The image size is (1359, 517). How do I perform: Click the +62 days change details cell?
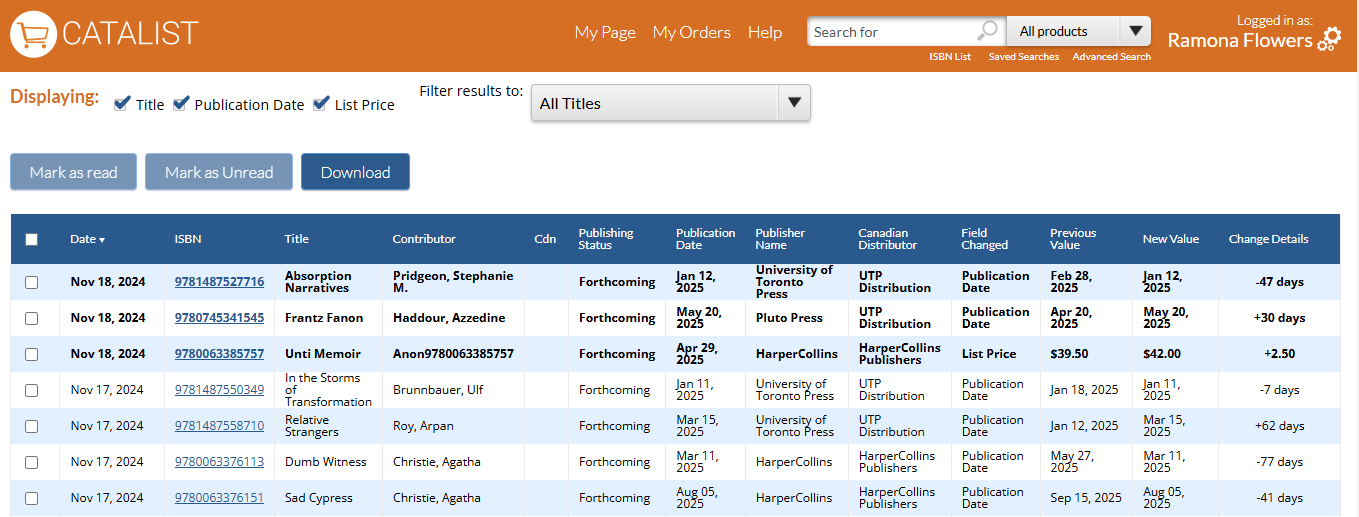[1279, 426]
